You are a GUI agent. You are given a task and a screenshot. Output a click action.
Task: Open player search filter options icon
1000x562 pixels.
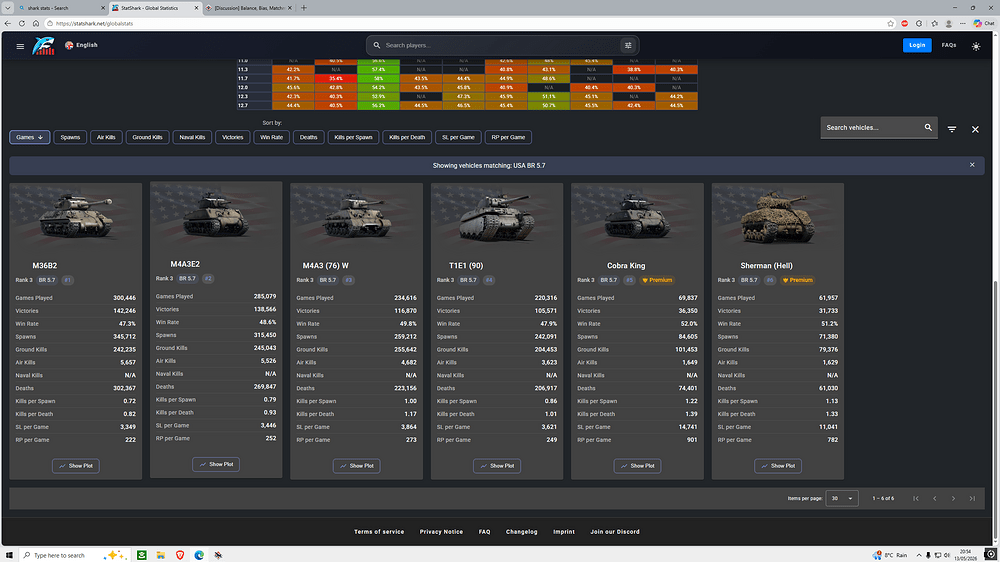[x=628, y=45]
